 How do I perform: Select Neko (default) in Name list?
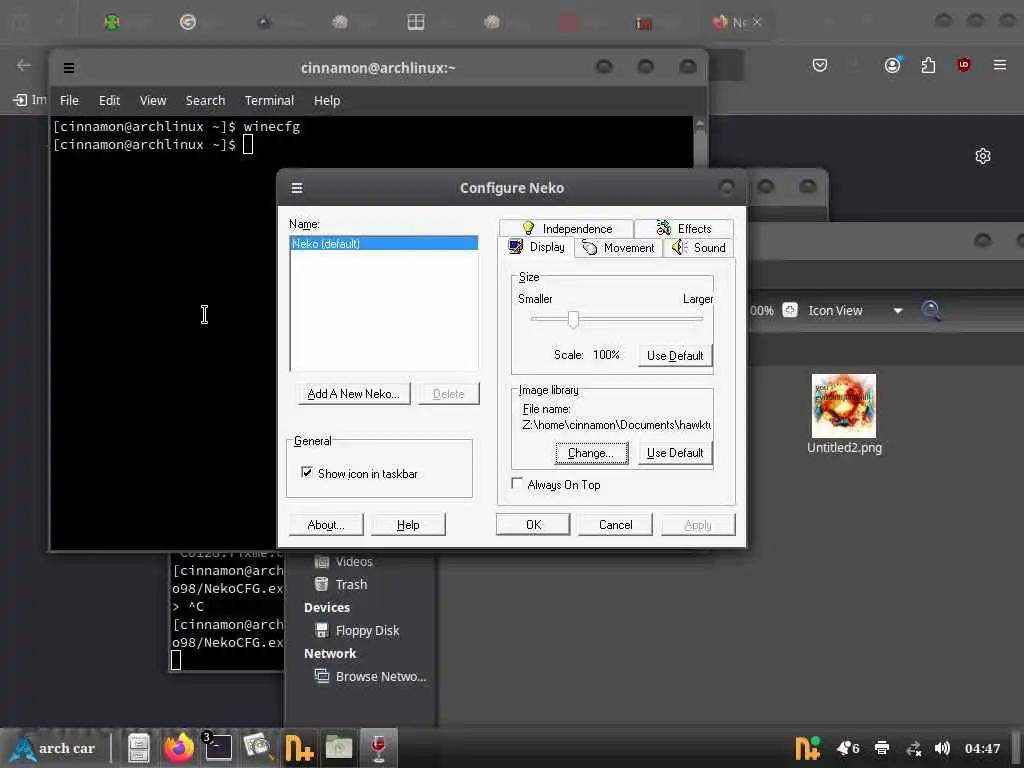(384, 244)
